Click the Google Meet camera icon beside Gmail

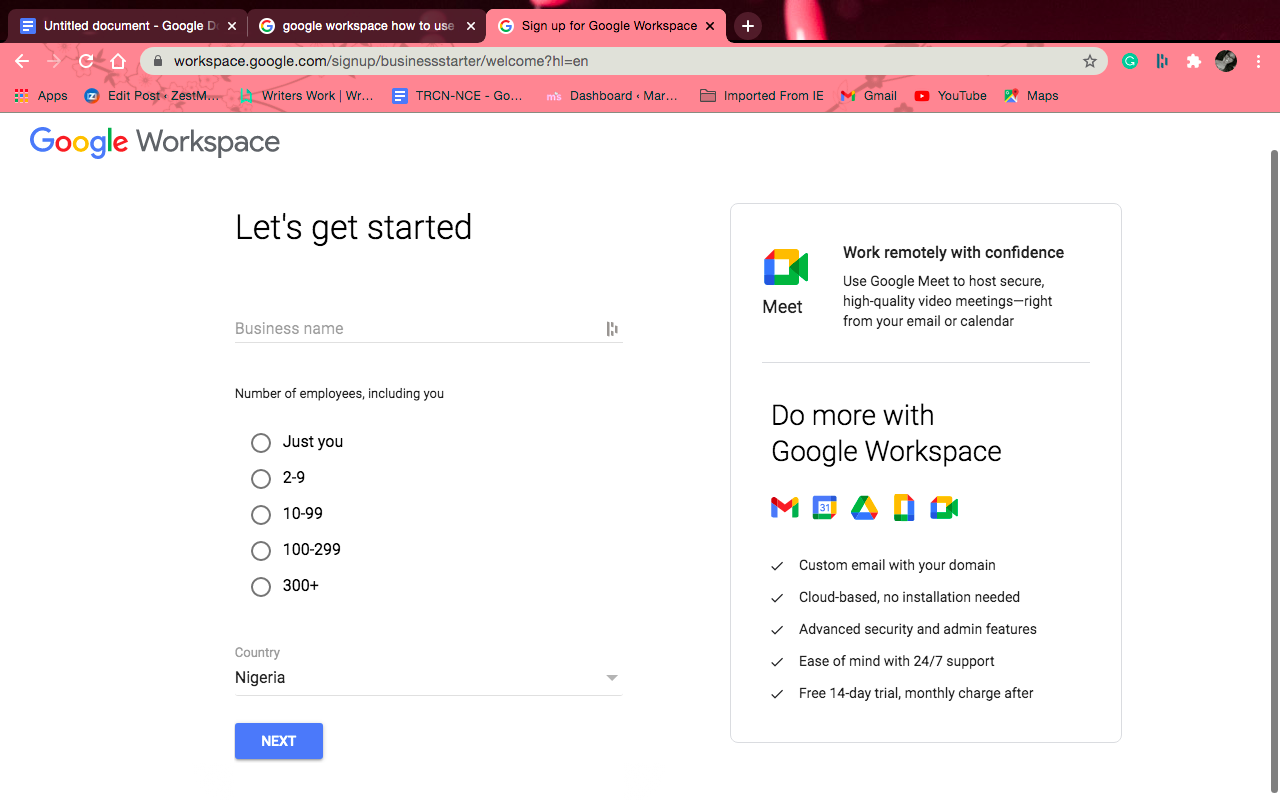point(943,507)
